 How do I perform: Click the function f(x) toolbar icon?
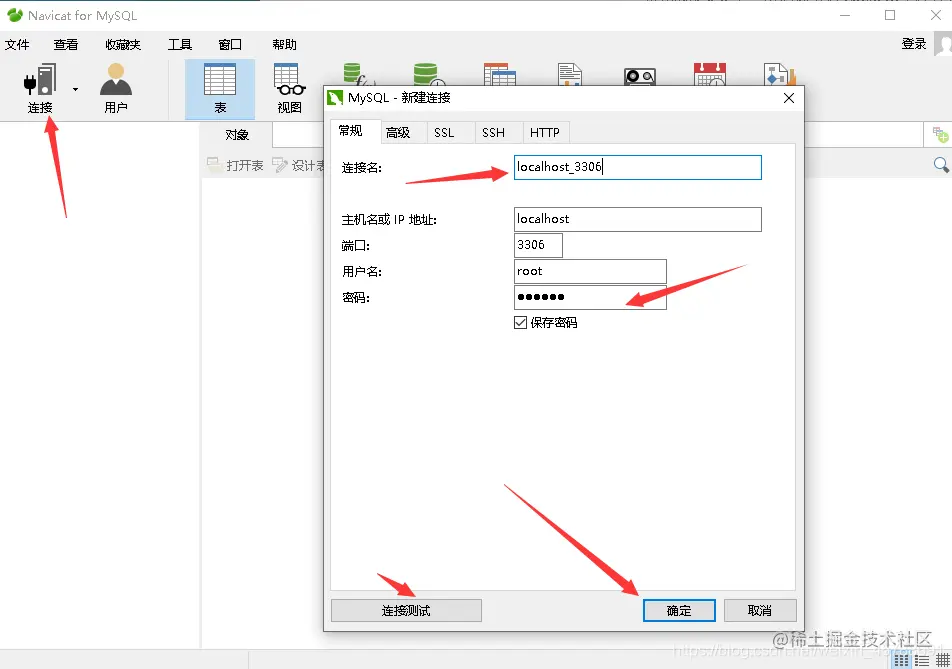pos(359,74)
